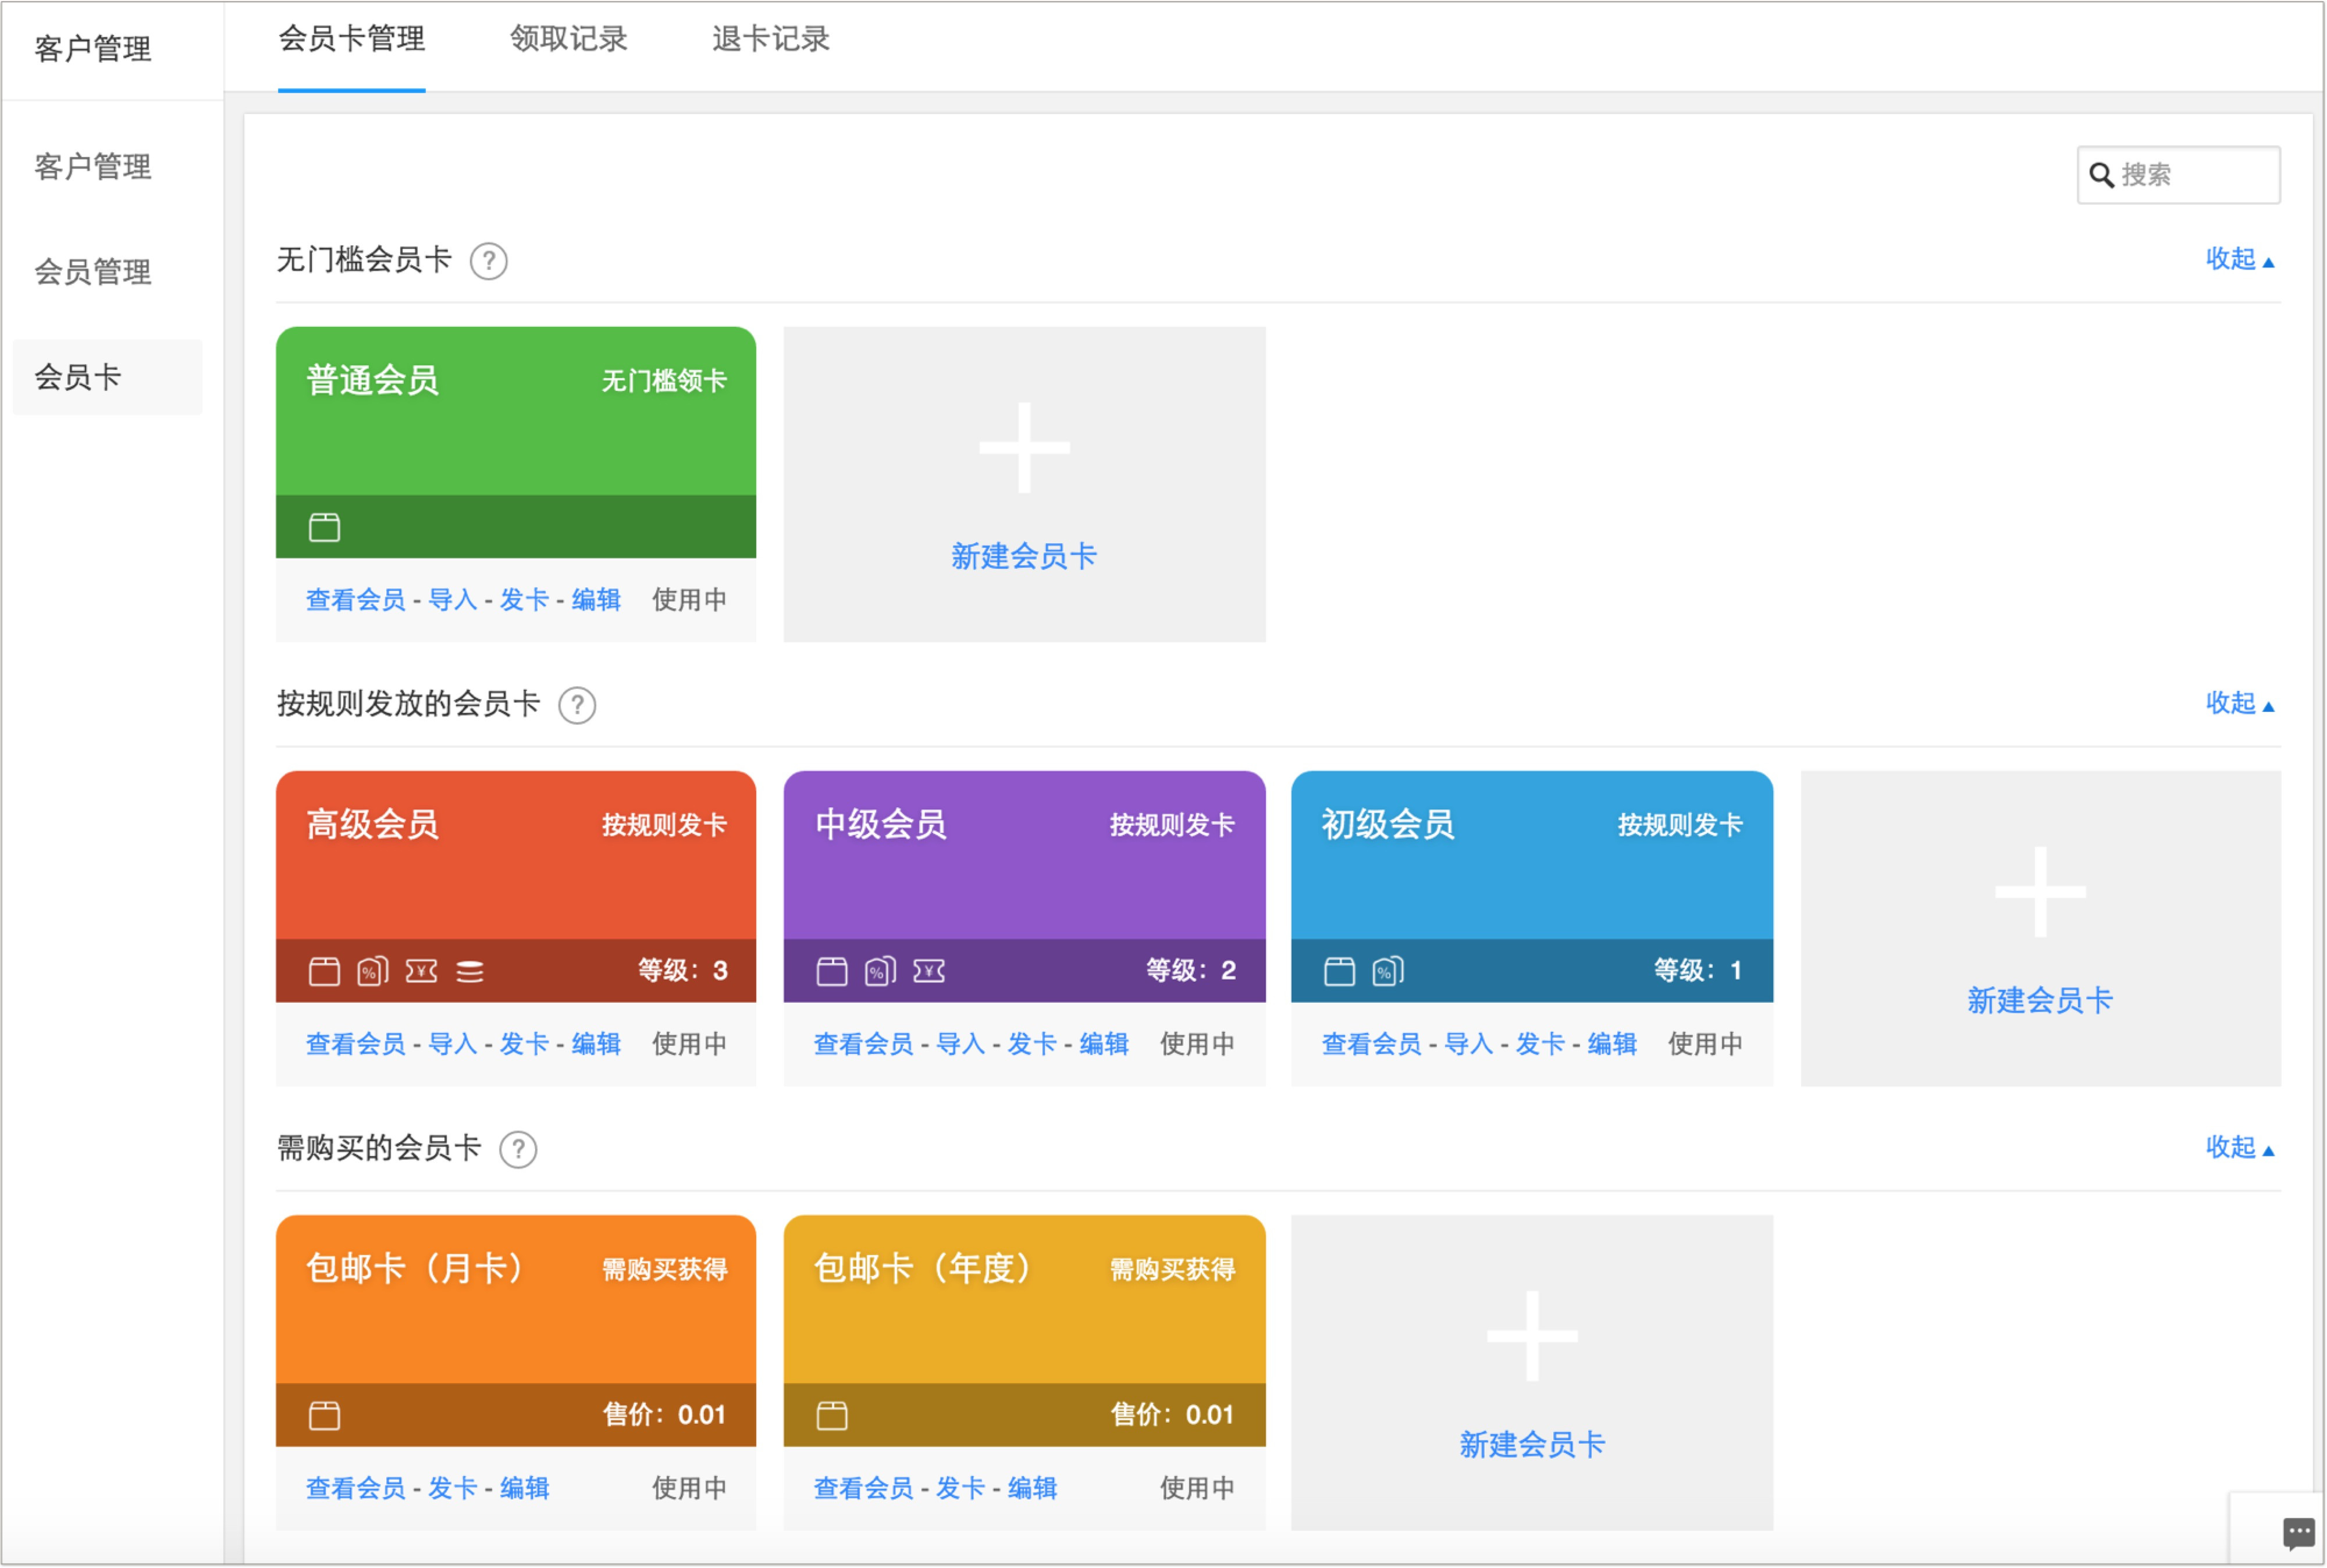Click 新建会员卡 in 按规则发放的会员卡 section

2040,1000
